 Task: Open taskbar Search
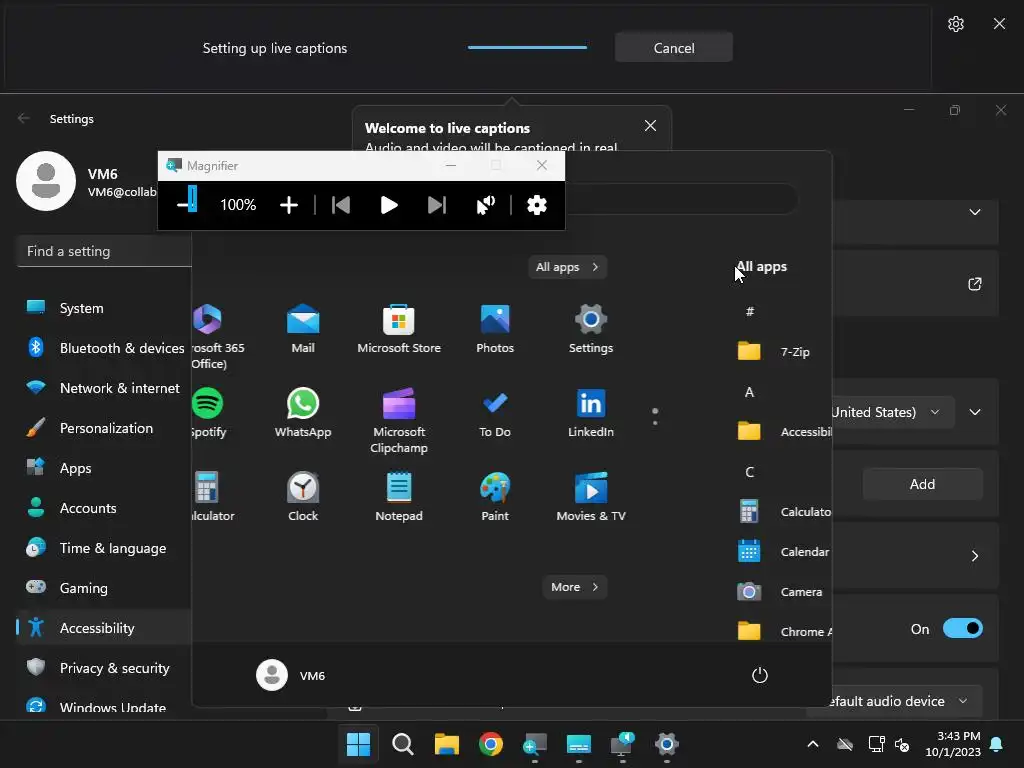click(402, 744)
